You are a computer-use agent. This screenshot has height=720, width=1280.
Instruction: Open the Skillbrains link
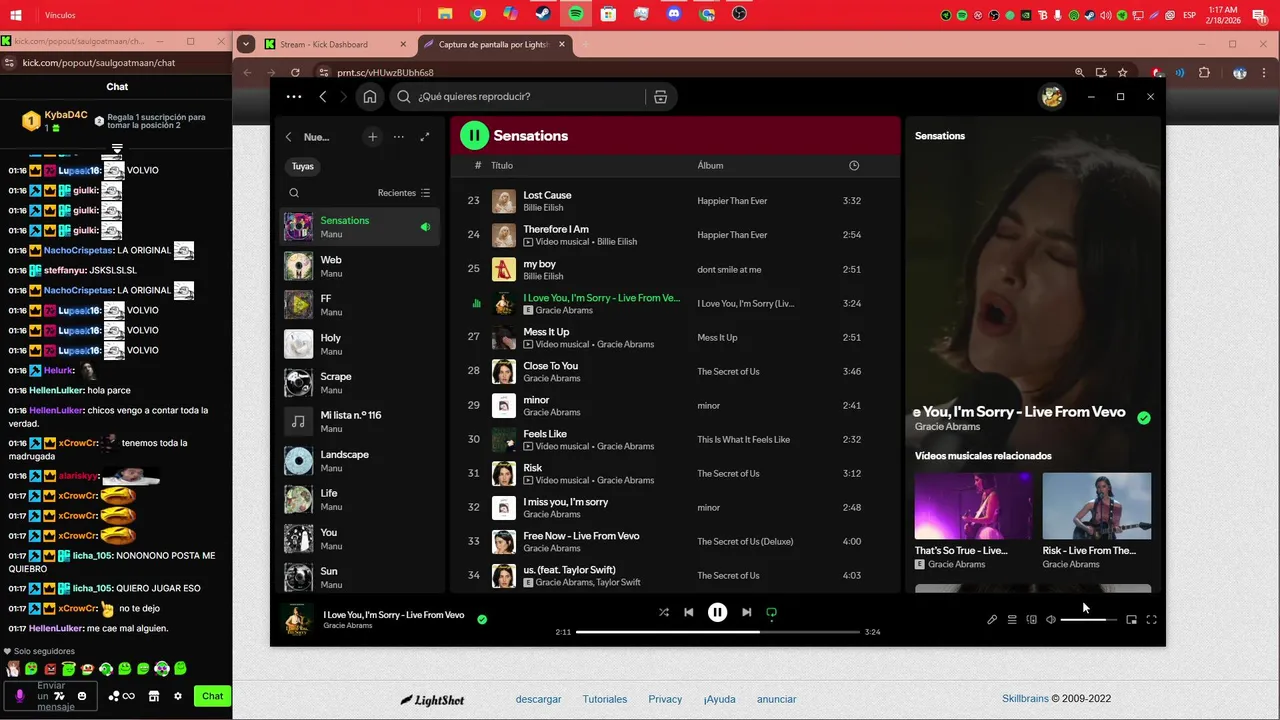(x=1025, y=699)
